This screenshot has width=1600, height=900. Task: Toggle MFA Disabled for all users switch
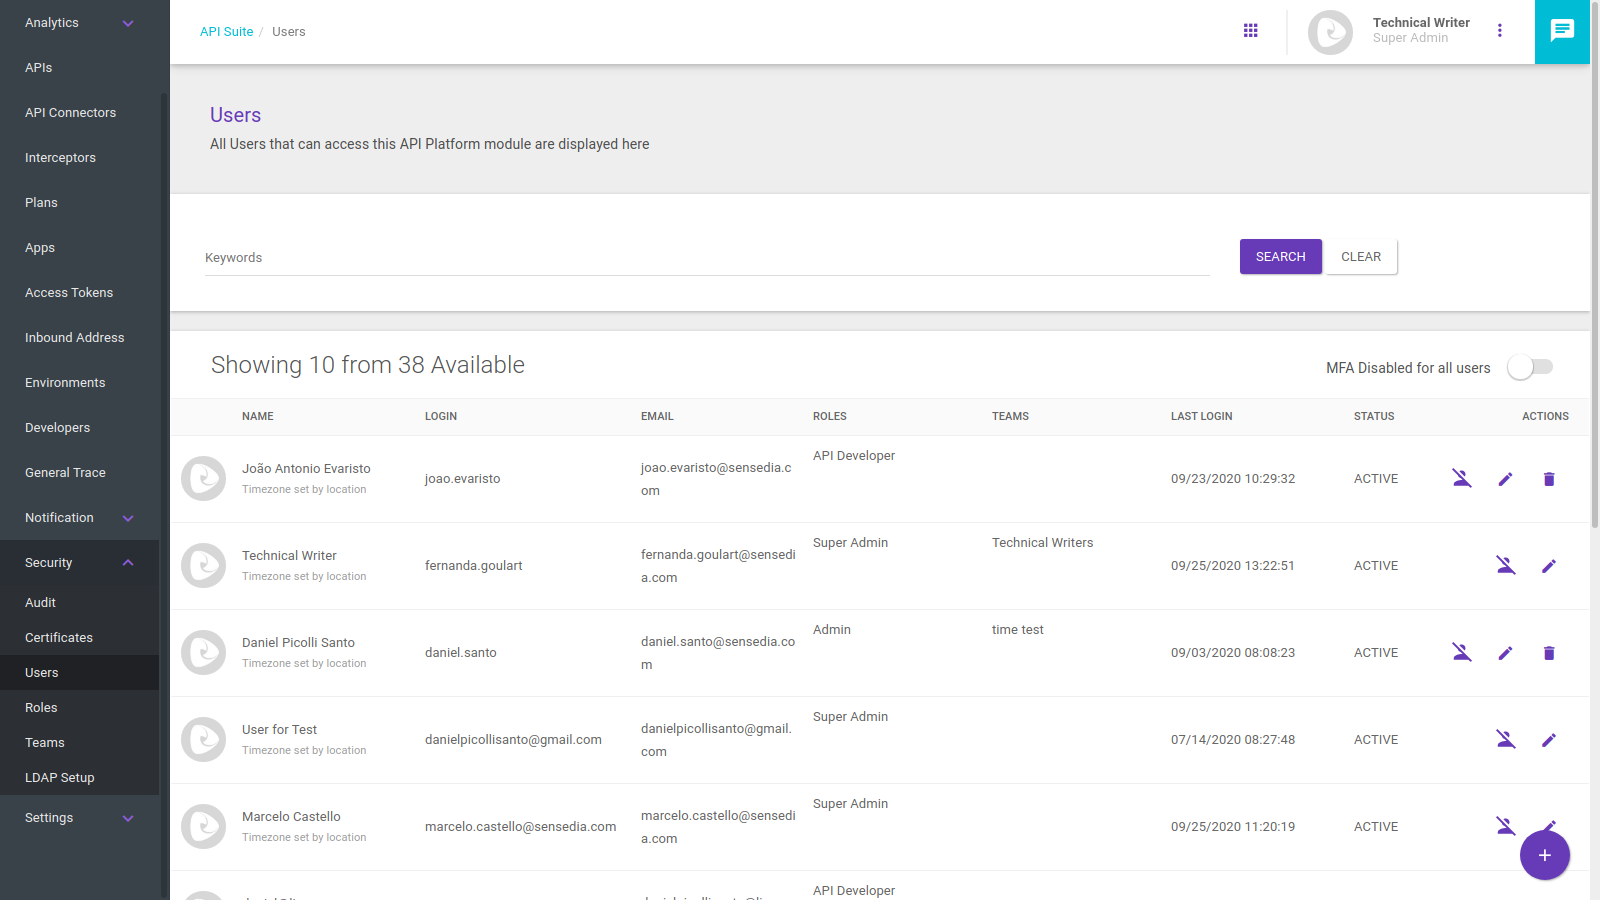coord(1530,367)
